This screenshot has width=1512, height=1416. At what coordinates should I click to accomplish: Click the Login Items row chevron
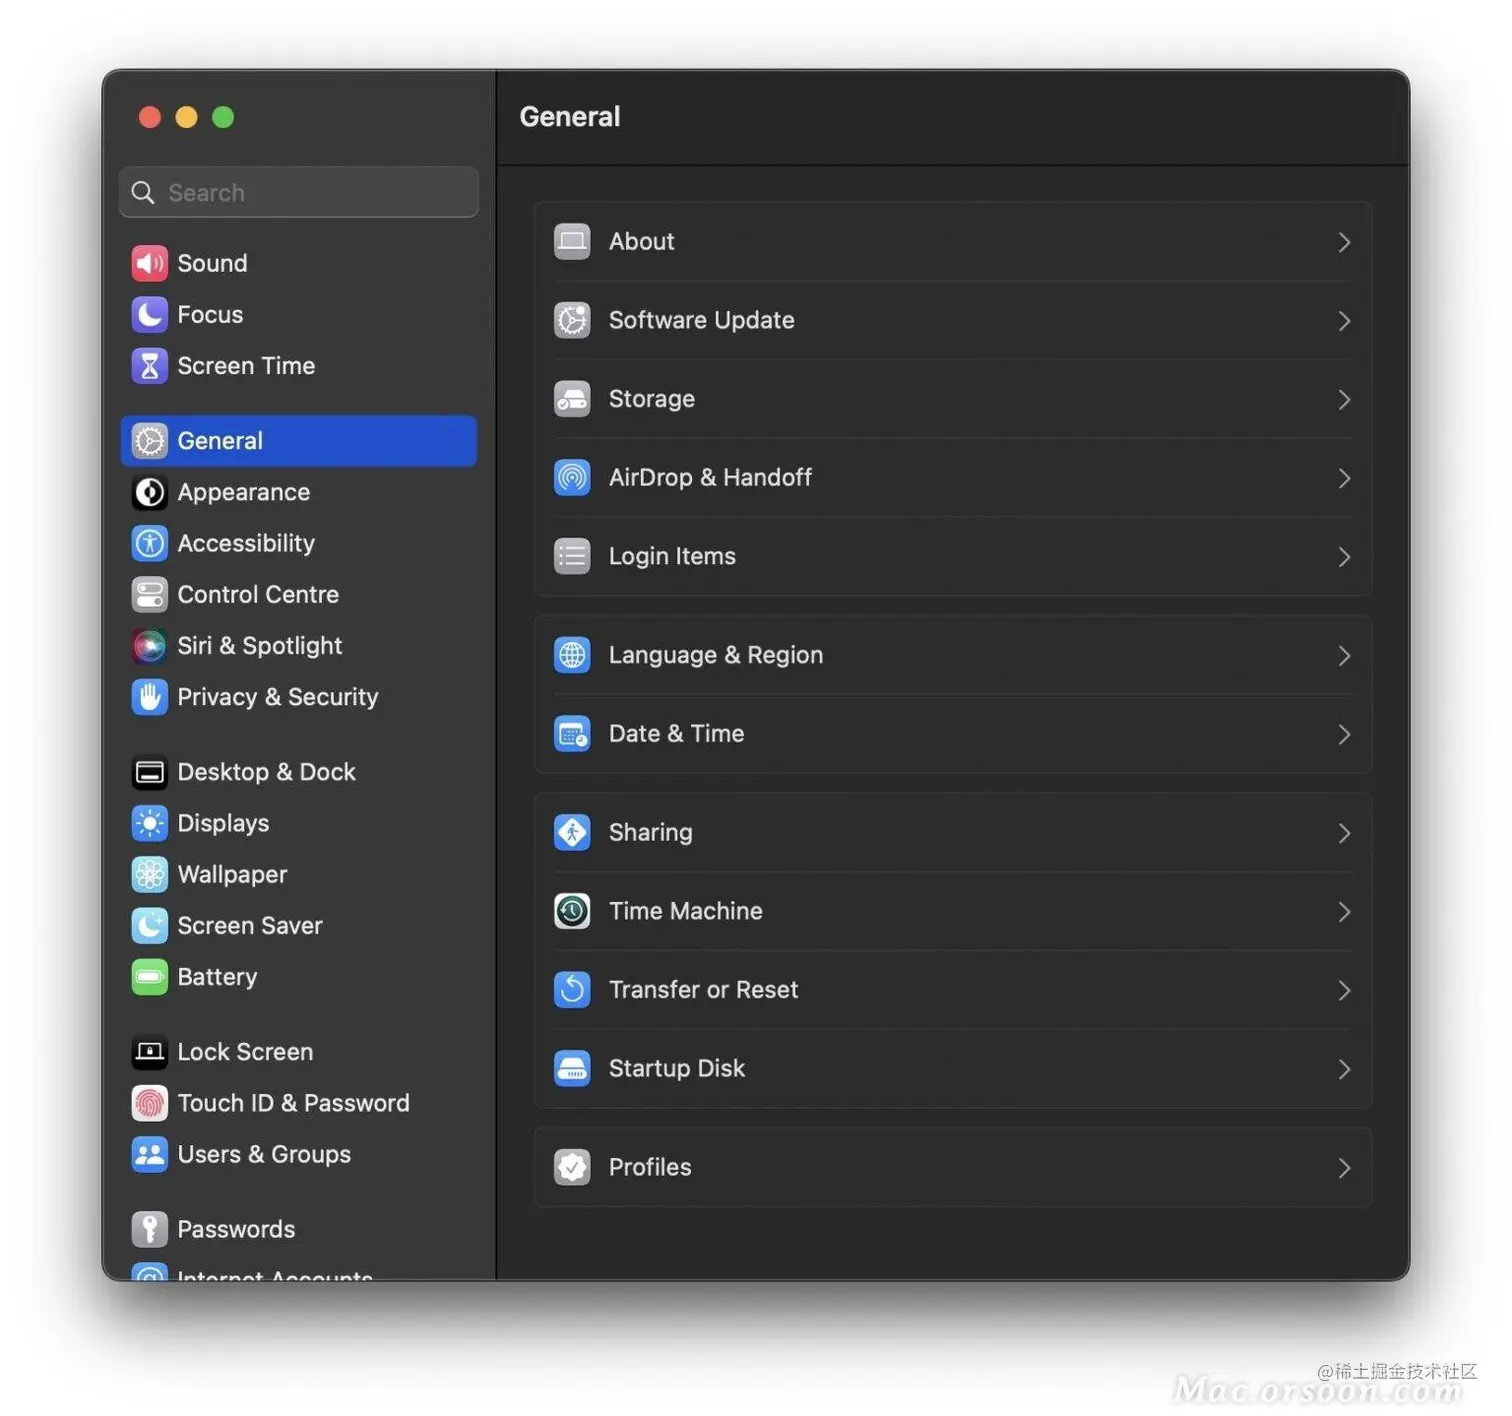(1344, 557)
